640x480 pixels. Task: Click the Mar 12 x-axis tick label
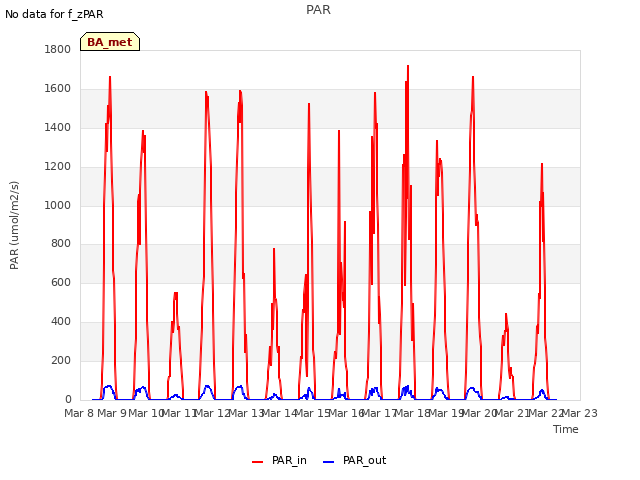pos(213,413)
